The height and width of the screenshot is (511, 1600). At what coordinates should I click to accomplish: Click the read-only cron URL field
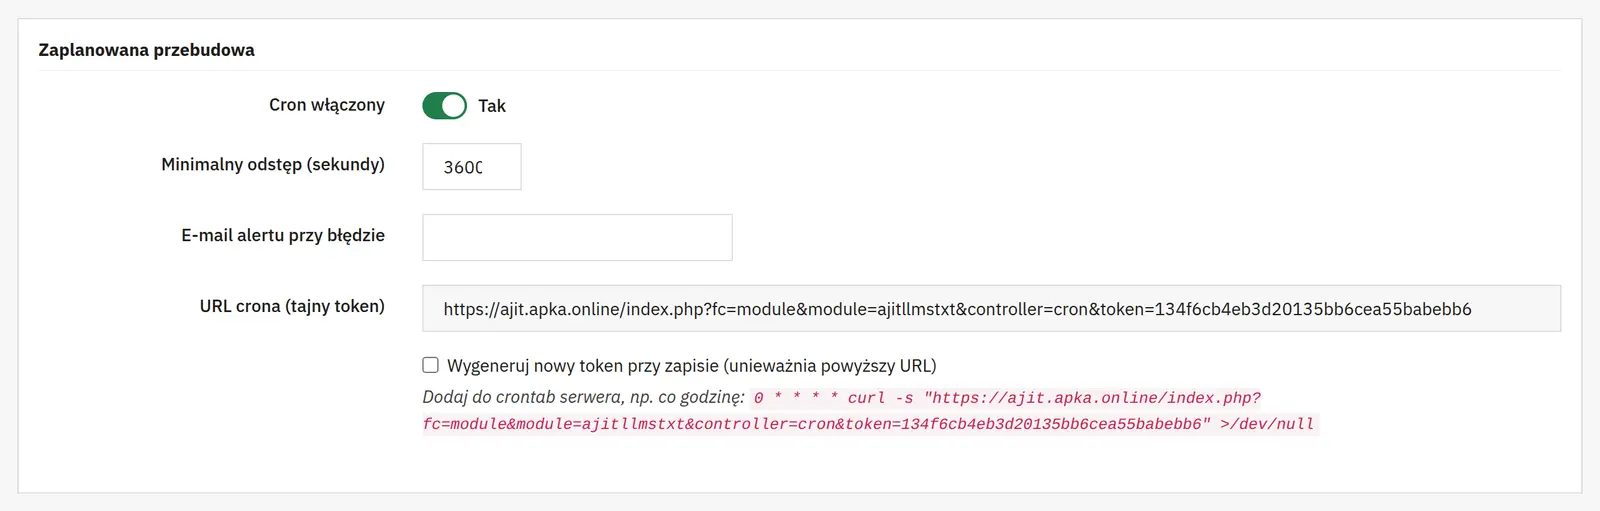coord(991,308)
